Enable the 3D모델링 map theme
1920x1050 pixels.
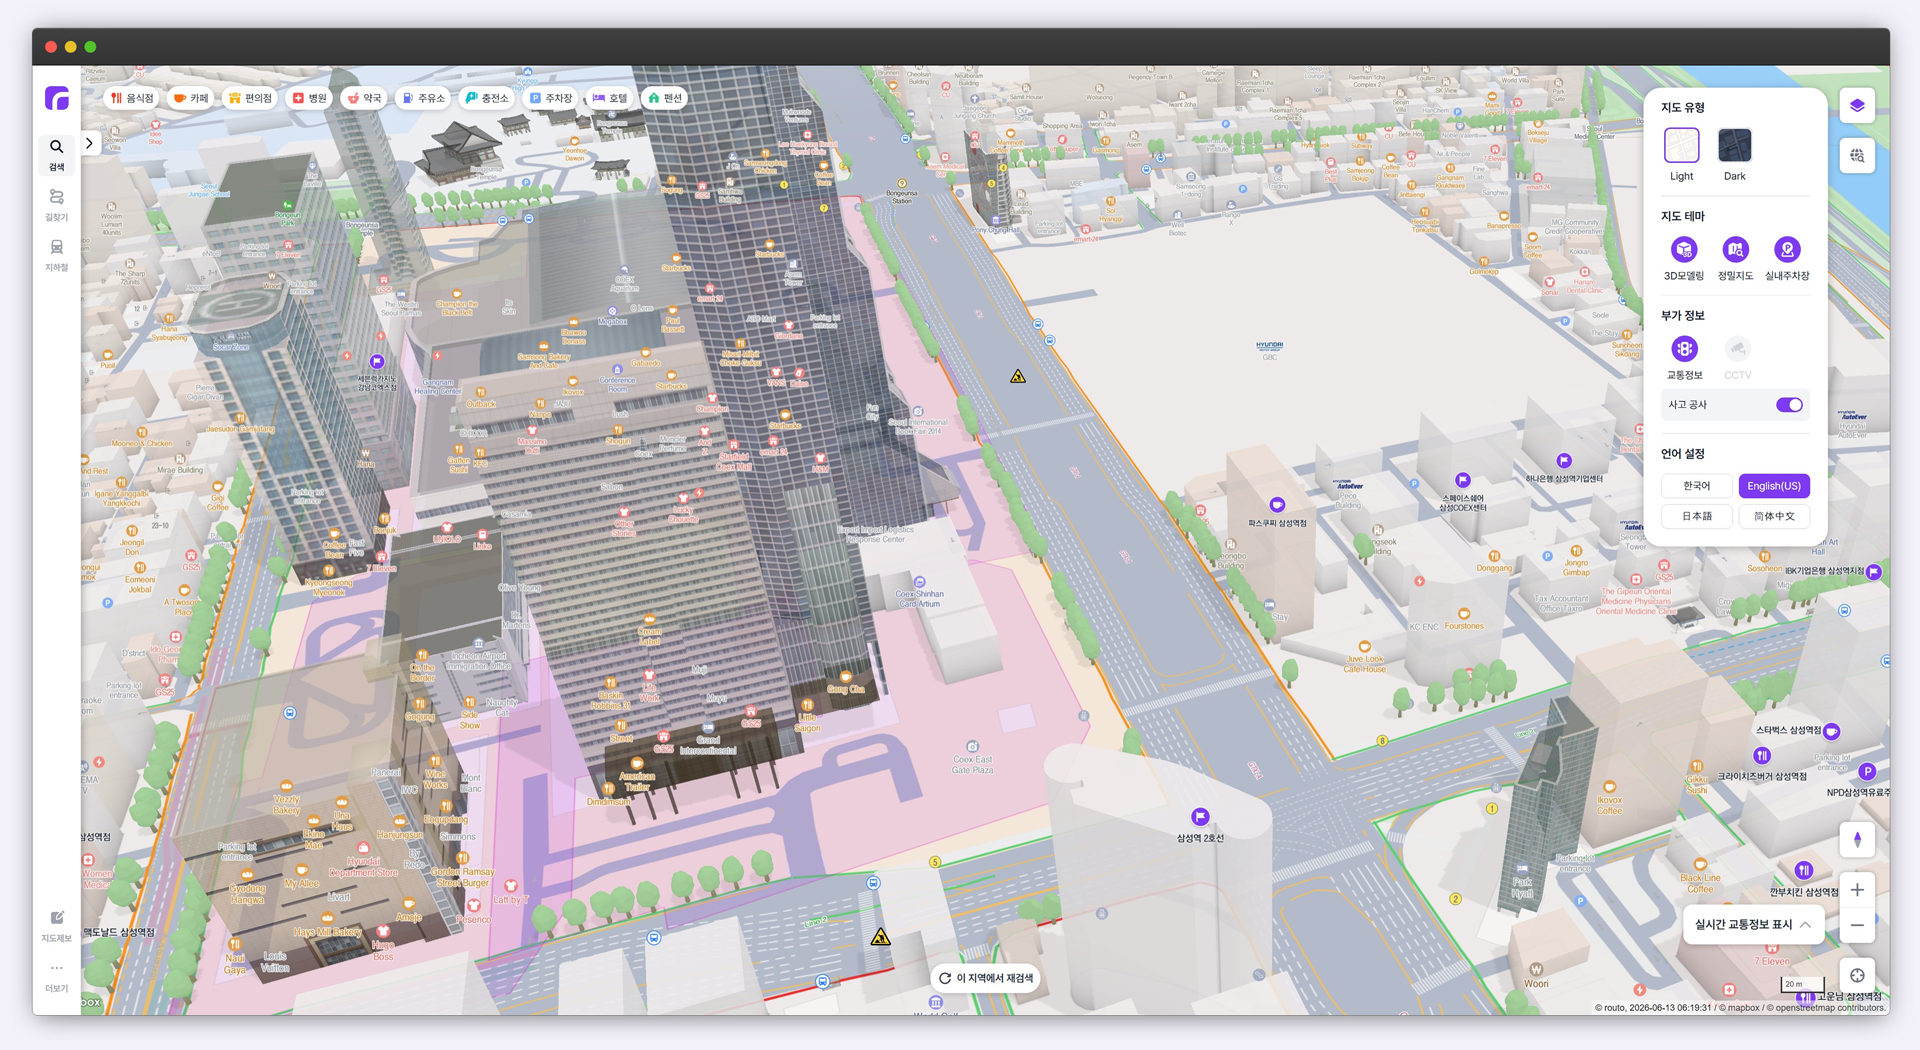pyautogui.click(x=1684, y=249)
